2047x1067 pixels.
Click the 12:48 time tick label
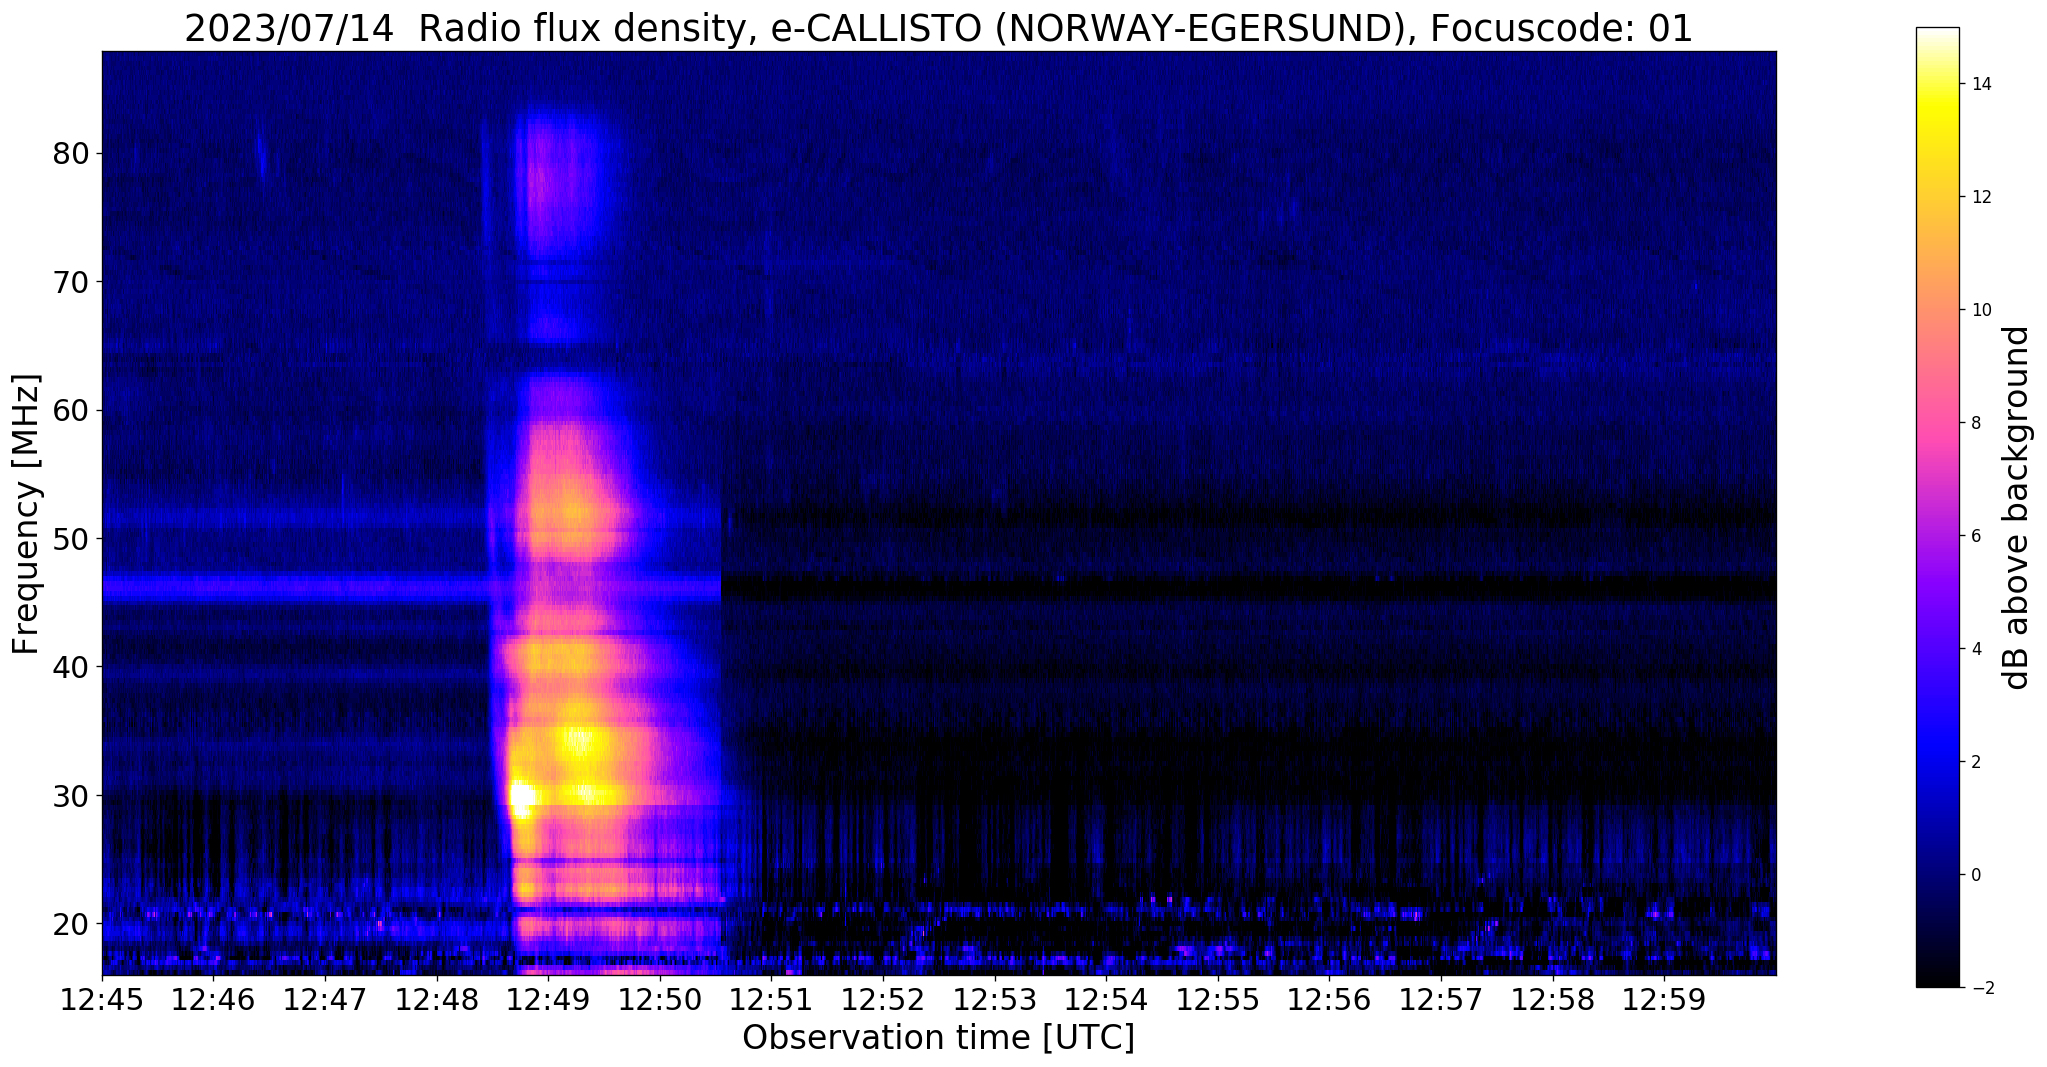click(x=437, y=998)
